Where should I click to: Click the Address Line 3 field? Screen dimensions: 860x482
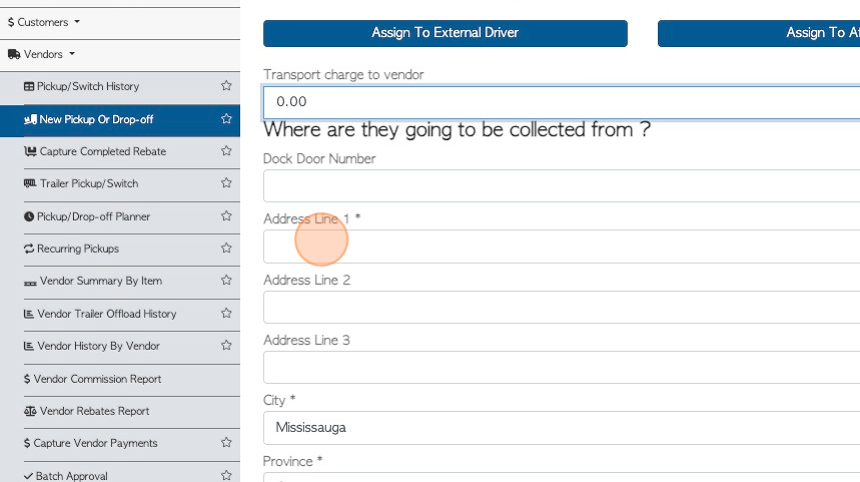561,367
